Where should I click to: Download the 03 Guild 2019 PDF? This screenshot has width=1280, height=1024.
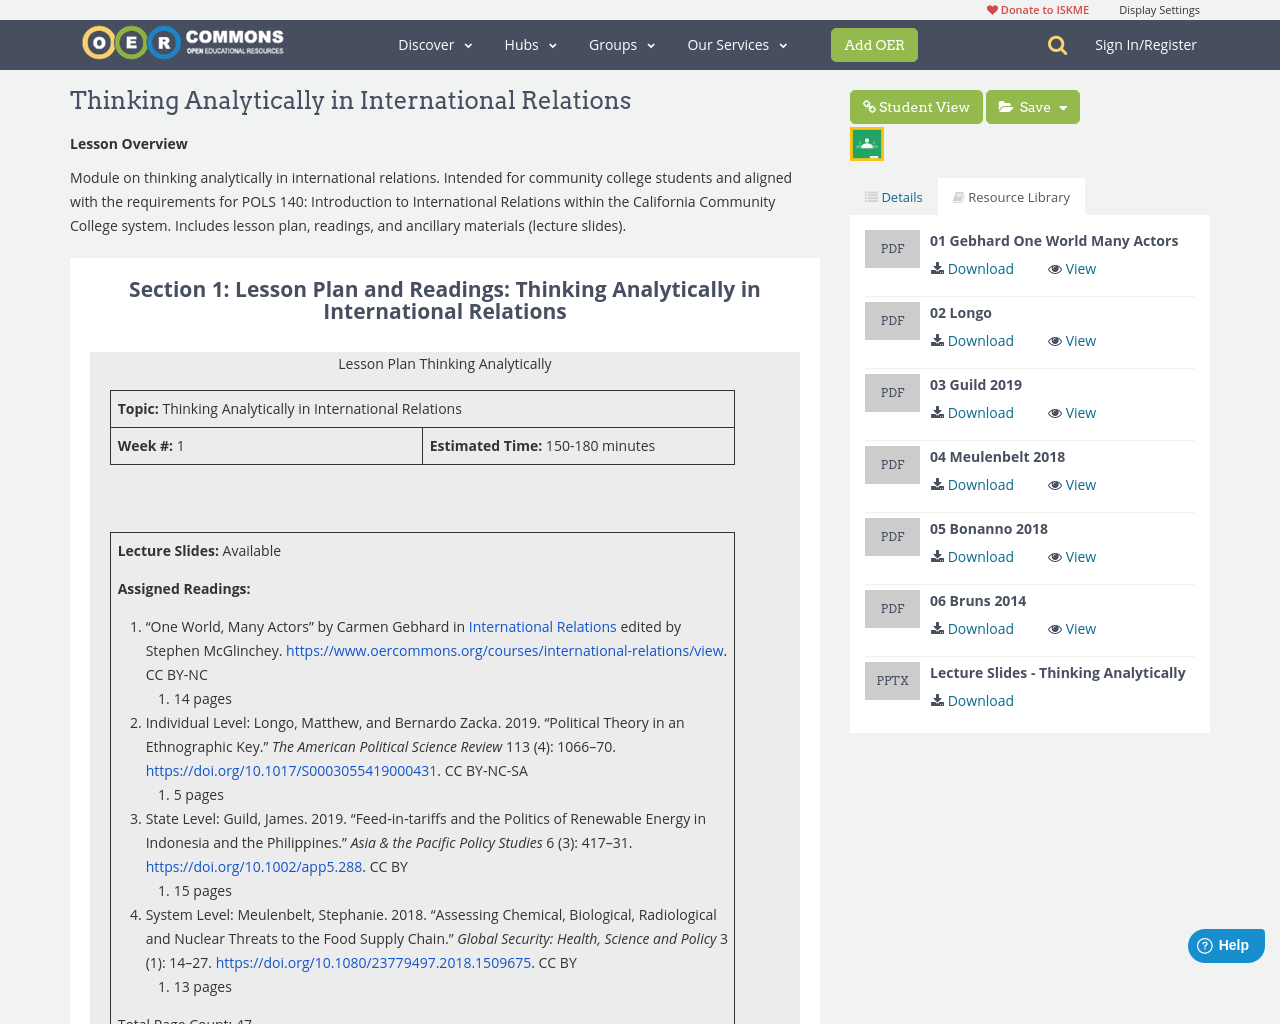coord(971,412)
